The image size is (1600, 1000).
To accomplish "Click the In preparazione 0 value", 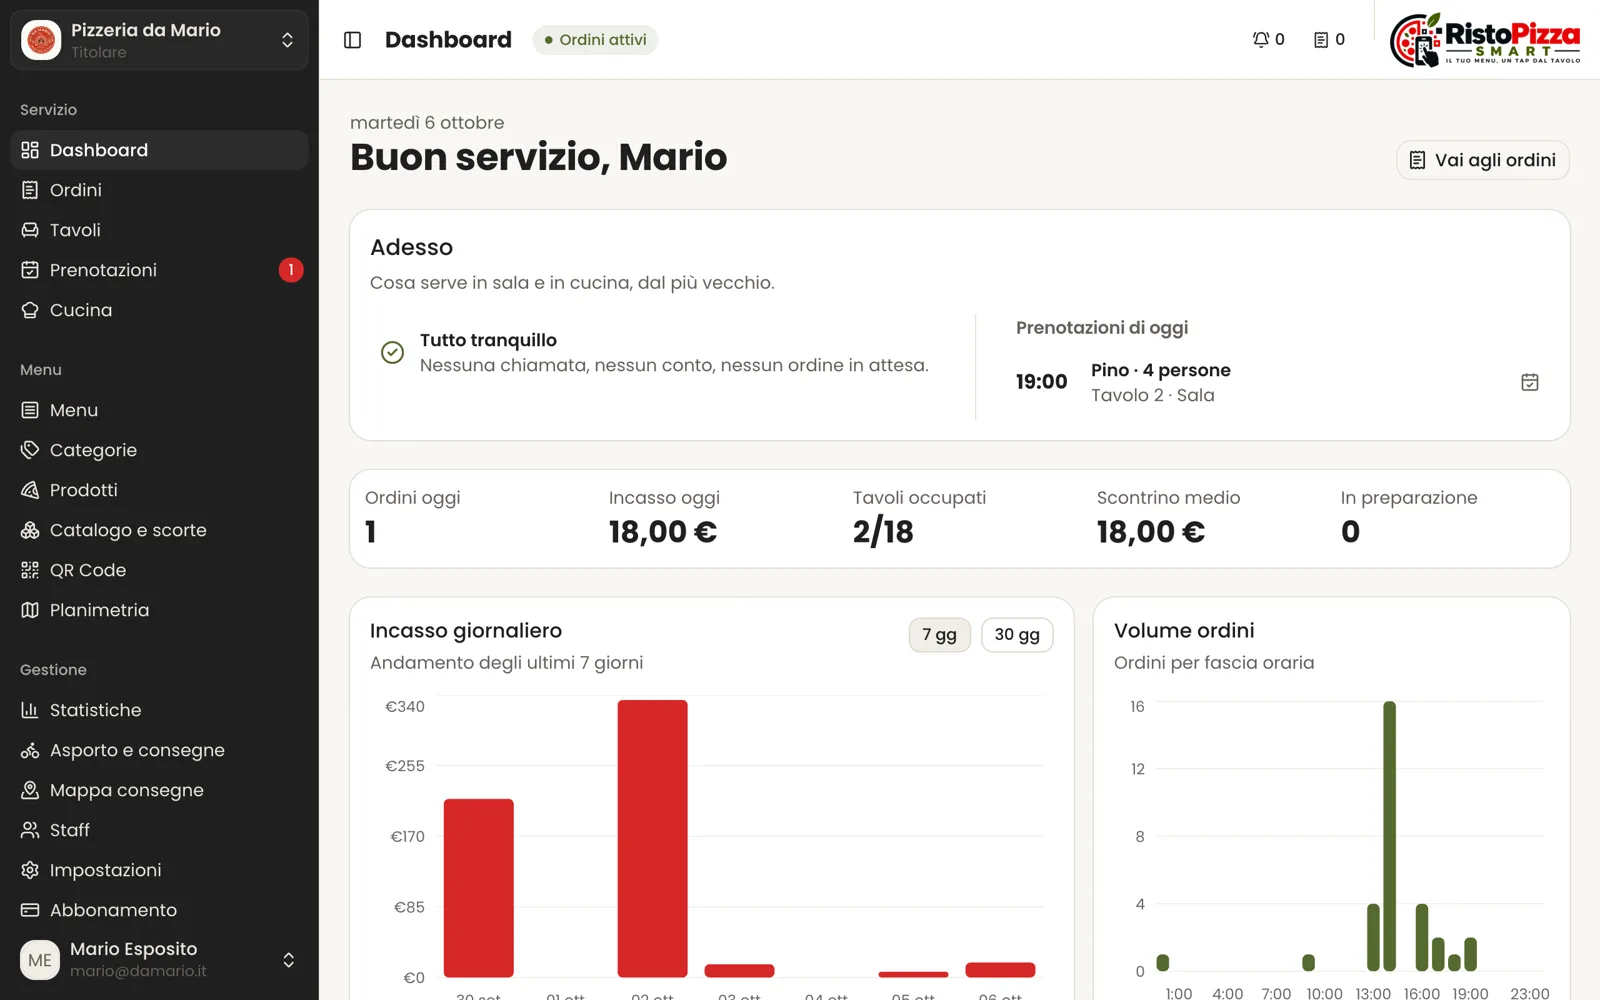I will (1350, 532).
